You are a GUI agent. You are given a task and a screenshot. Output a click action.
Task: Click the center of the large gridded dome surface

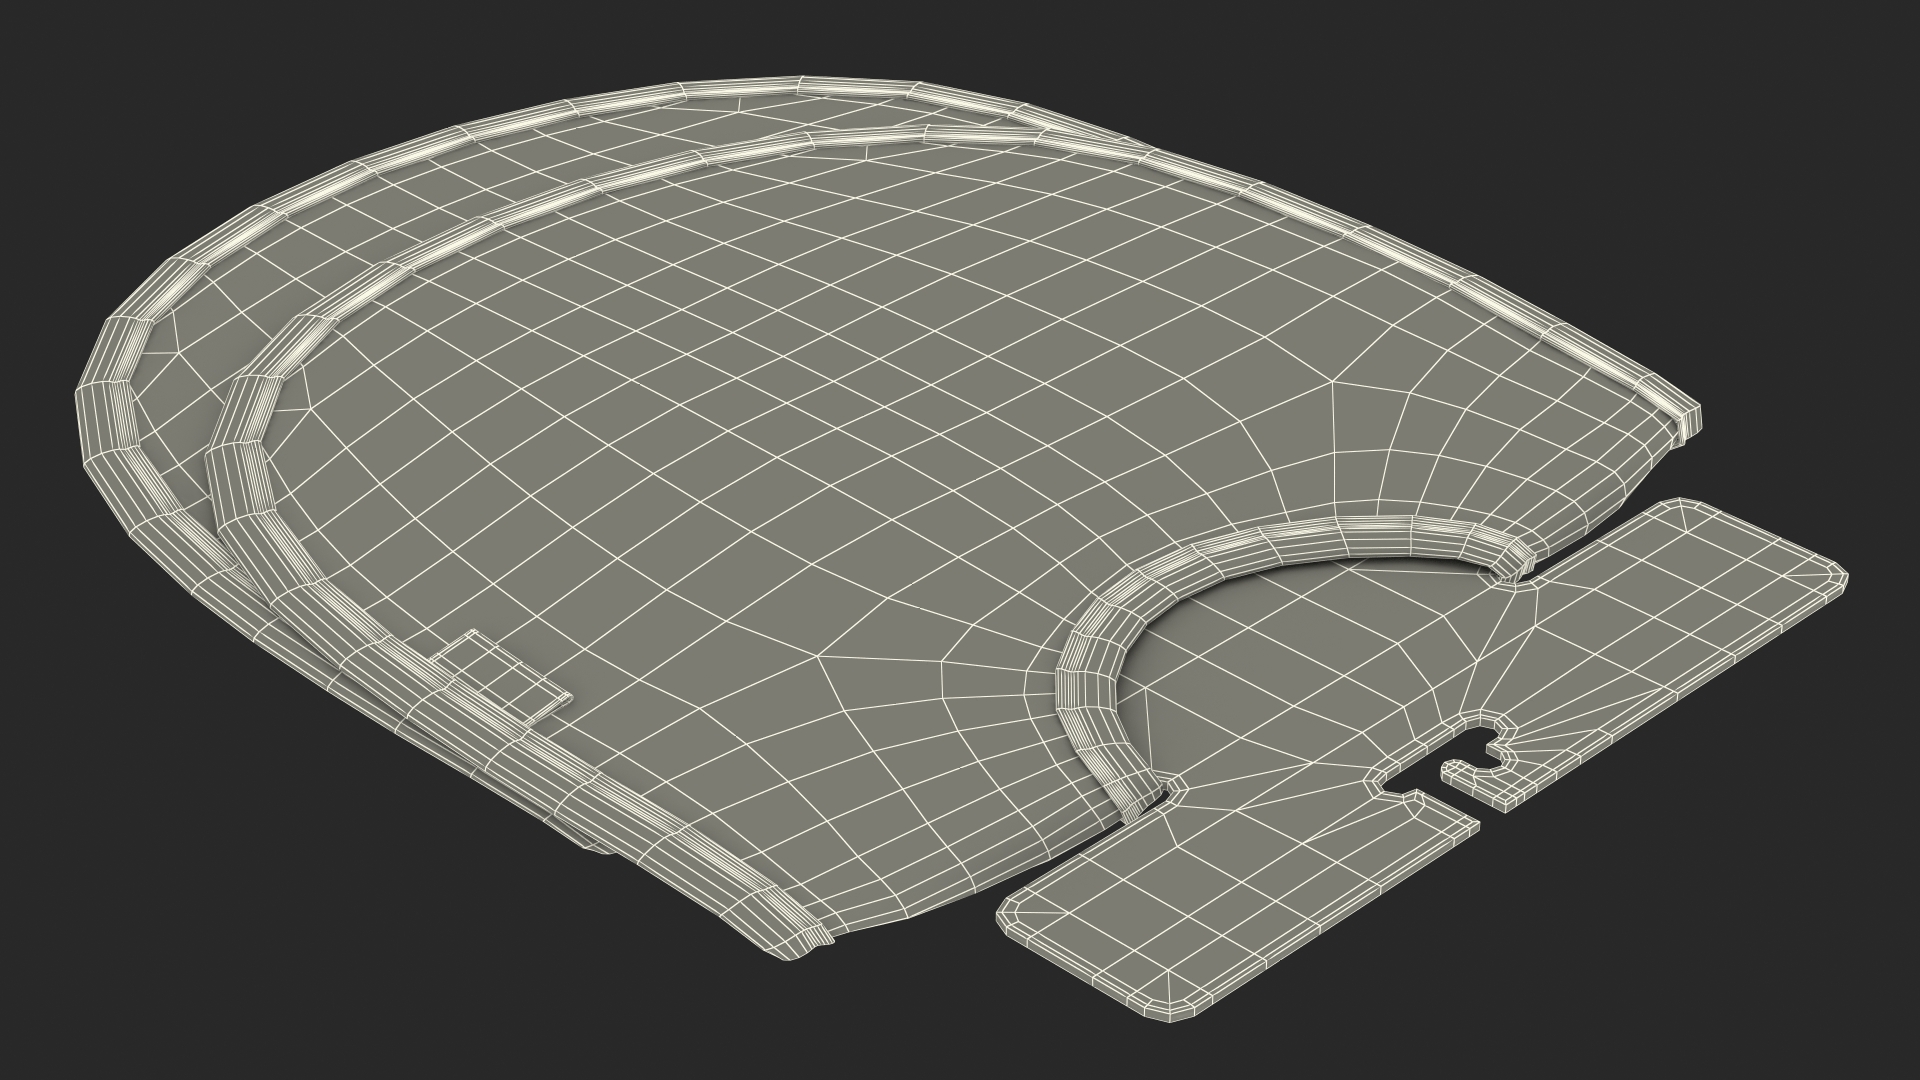(x=800, y=420)
